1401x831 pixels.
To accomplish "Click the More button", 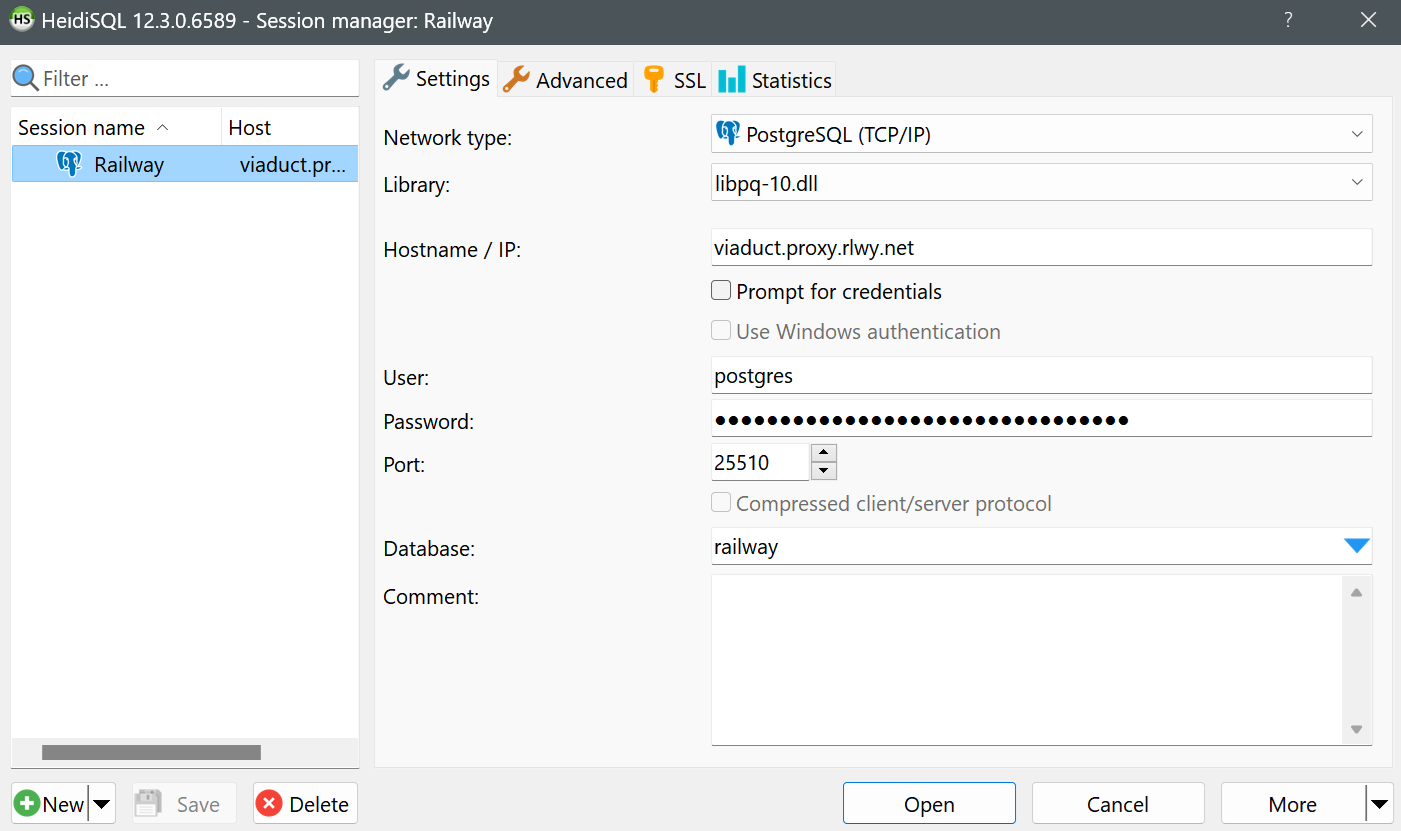I will [x=1293, y=804].
